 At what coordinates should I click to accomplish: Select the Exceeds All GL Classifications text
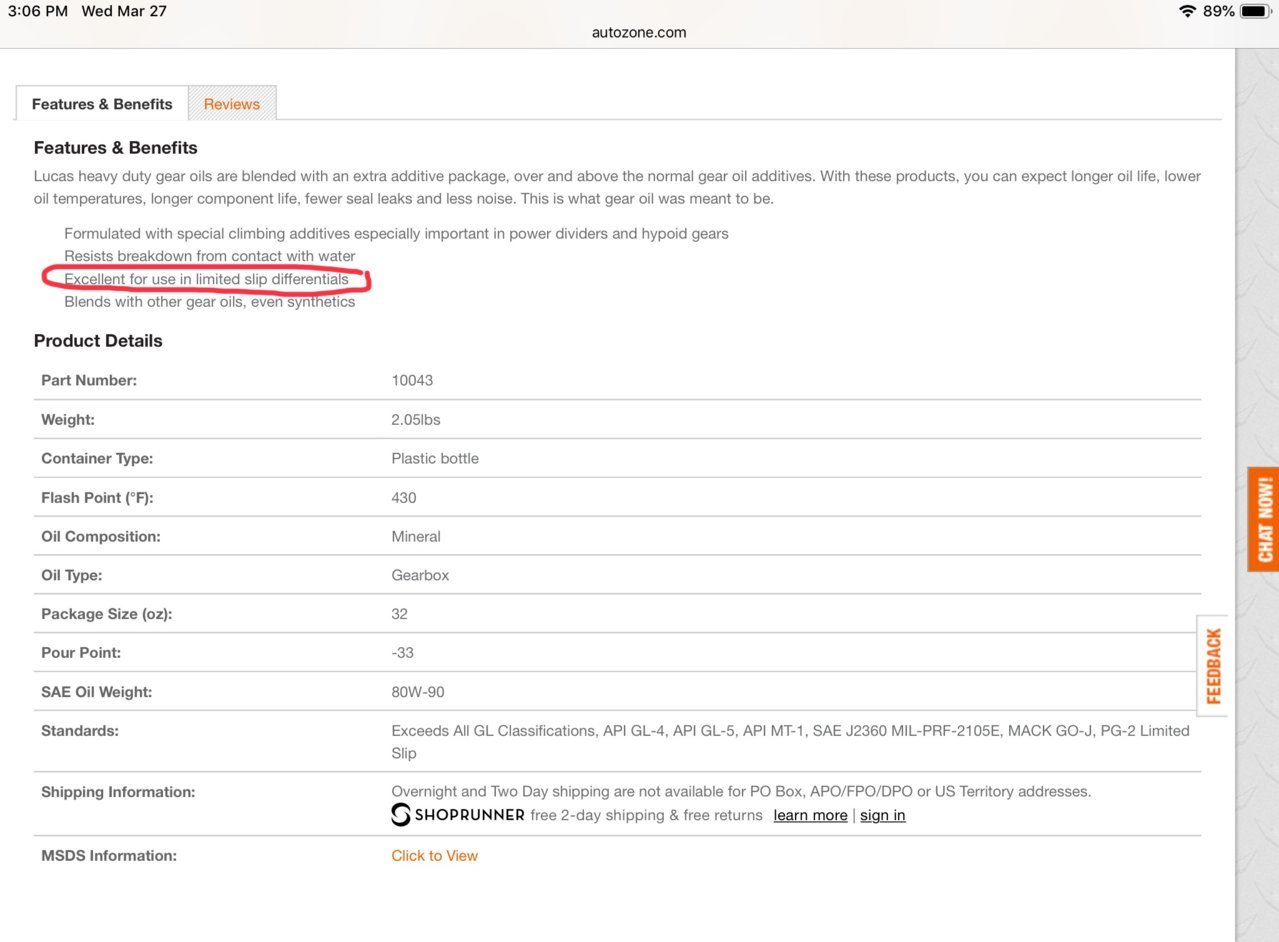tap(790, 742)
